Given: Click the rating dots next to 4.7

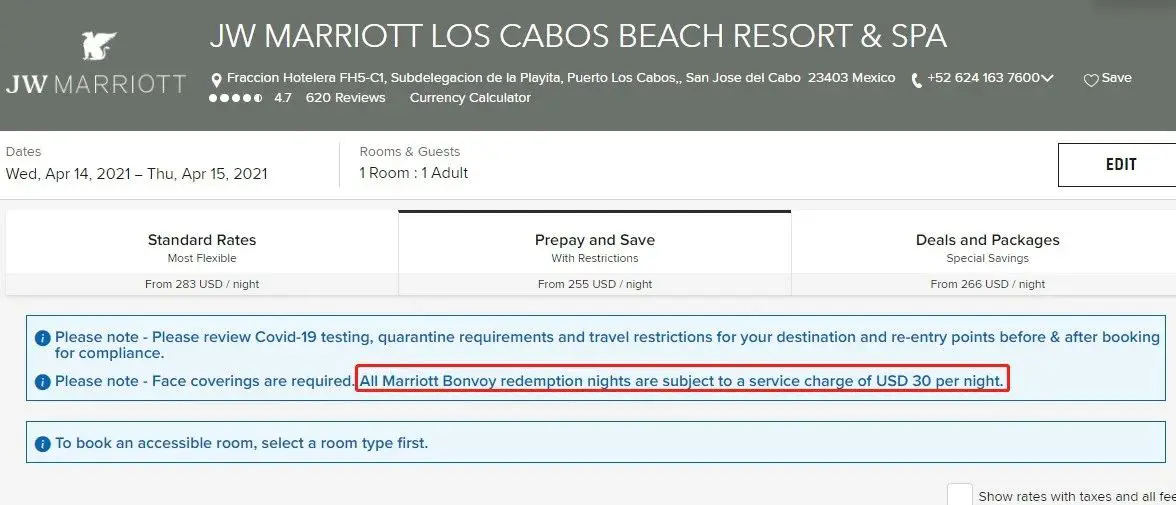Looking at the screenshot, I should [x=236, y=98].
